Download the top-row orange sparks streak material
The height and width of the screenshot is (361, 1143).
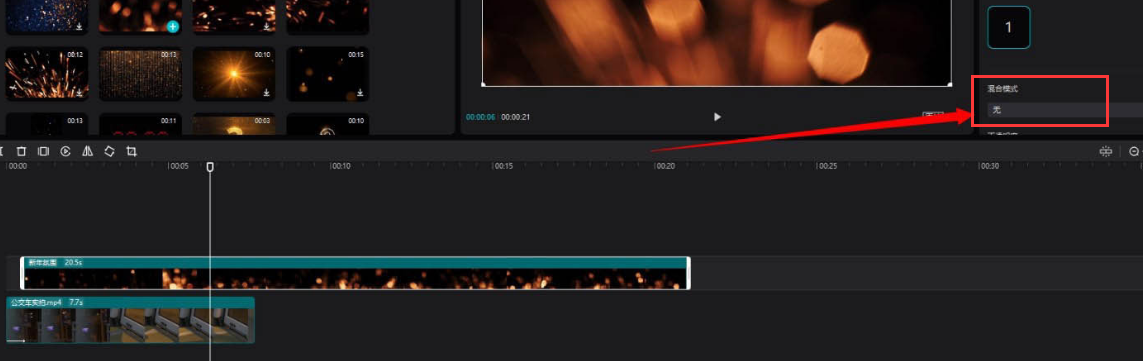point(266,27)
